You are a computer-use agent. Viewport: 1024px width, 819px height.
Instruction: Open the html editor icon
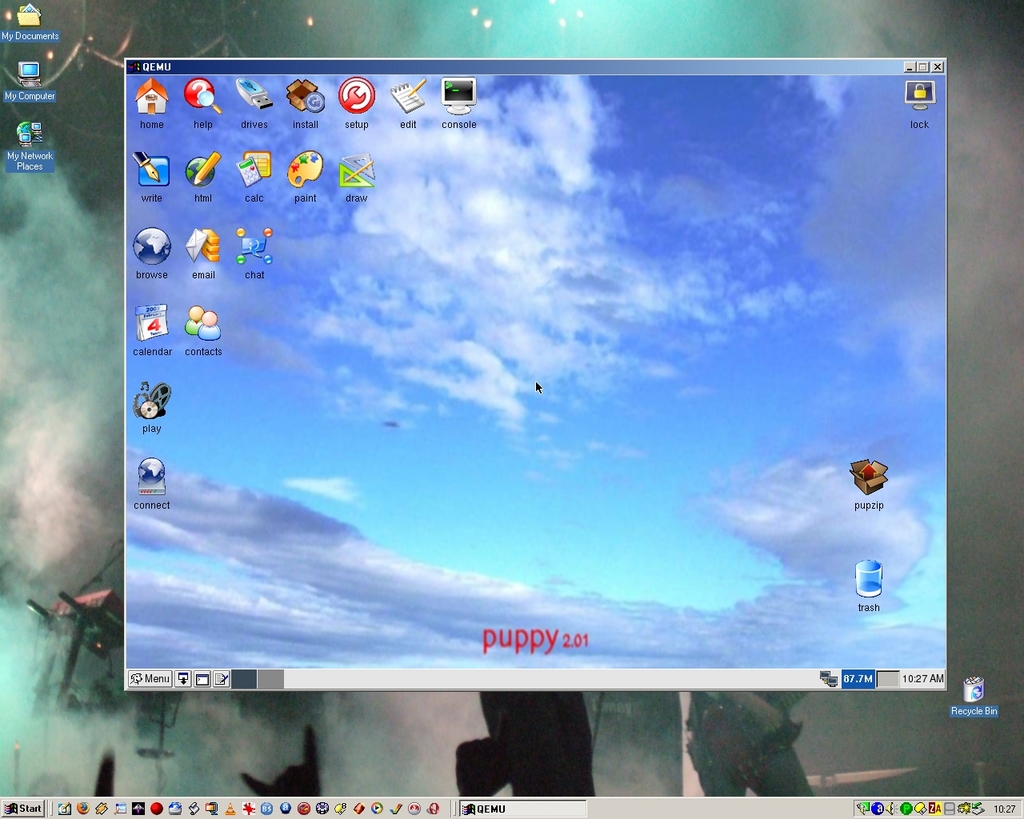click(x=202, y=177)
